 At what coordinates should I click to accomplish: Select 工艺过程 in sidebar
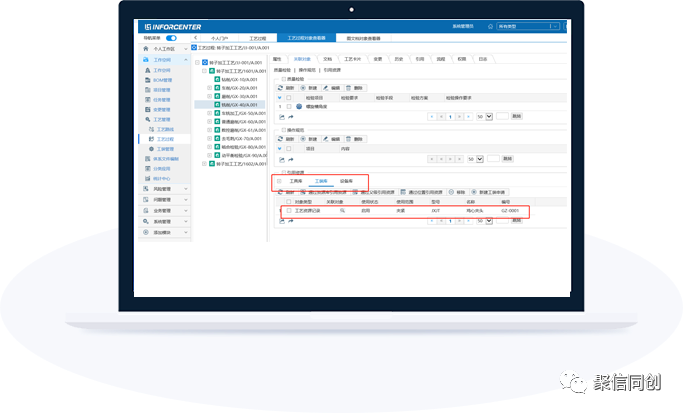point(165,139)
